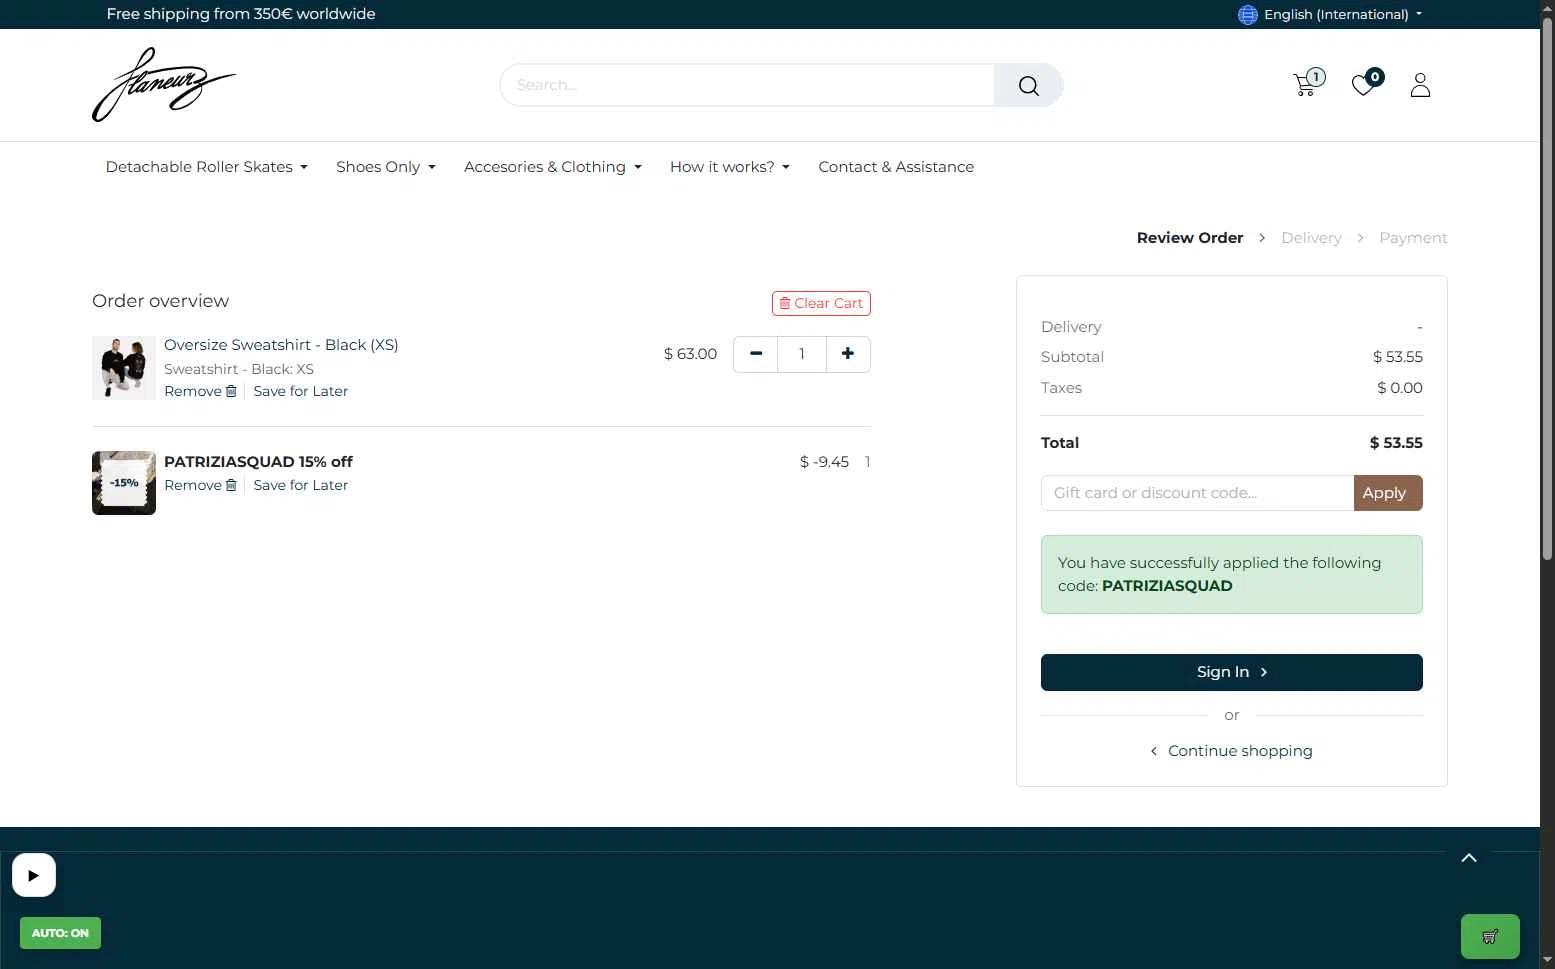Expand the Accesories & Clothing menu
Viewport: 1555px width, 969px height.
pyautogui.click(x=553, y=167)
